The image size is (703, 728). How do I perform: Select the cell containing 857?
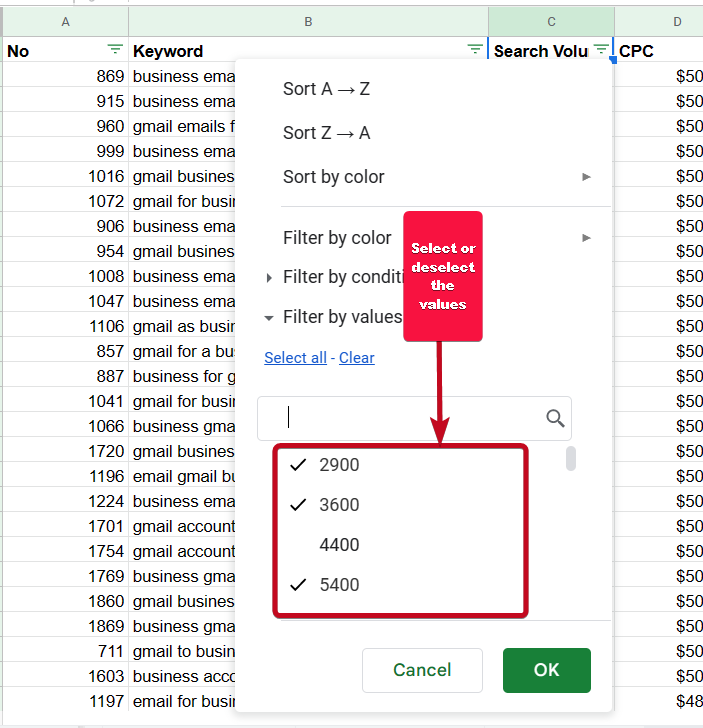tap(65, 351)
